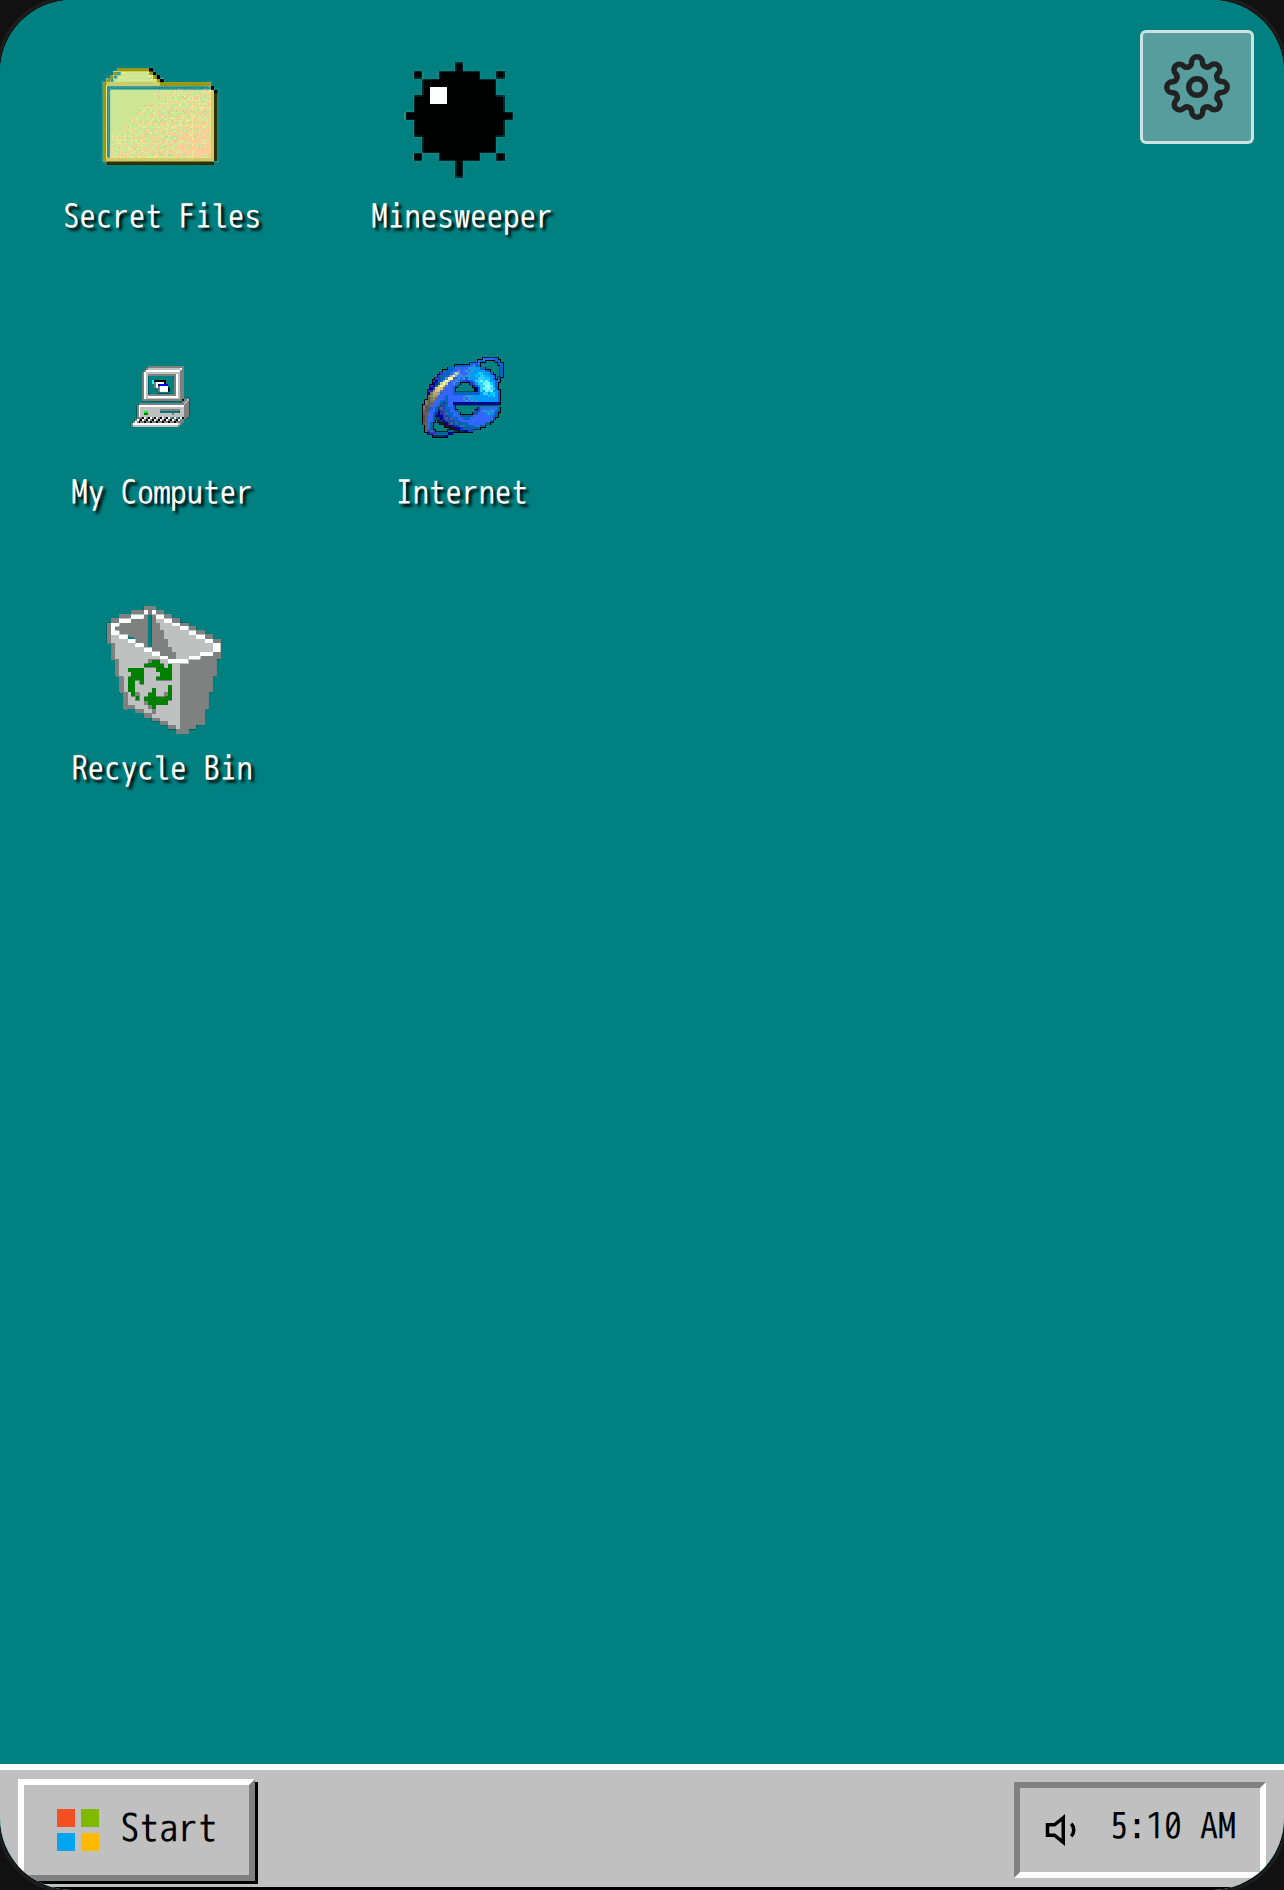Click the 5:10 AM clock

(1173, 1827)
